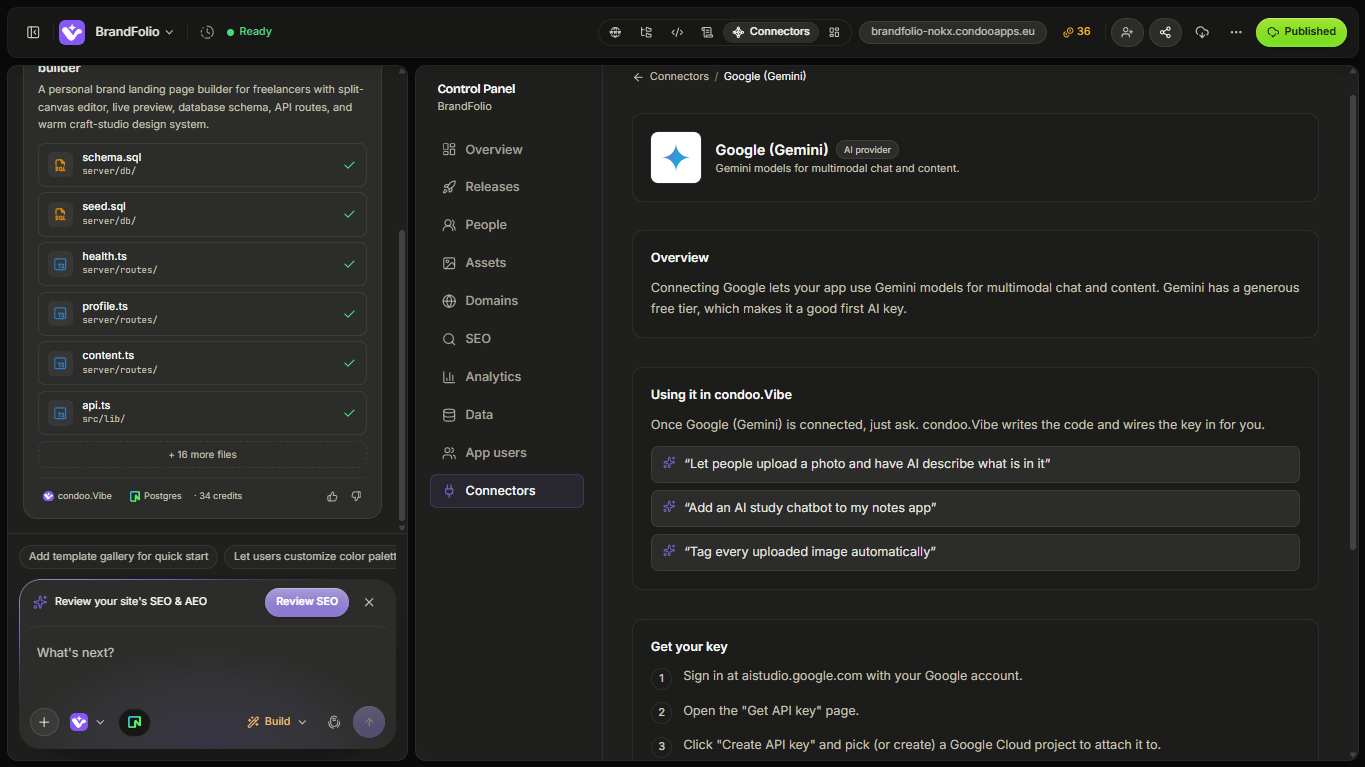Toggle the sidebar panel icon
Viewport: 1365px width, 767px height.
33,32
